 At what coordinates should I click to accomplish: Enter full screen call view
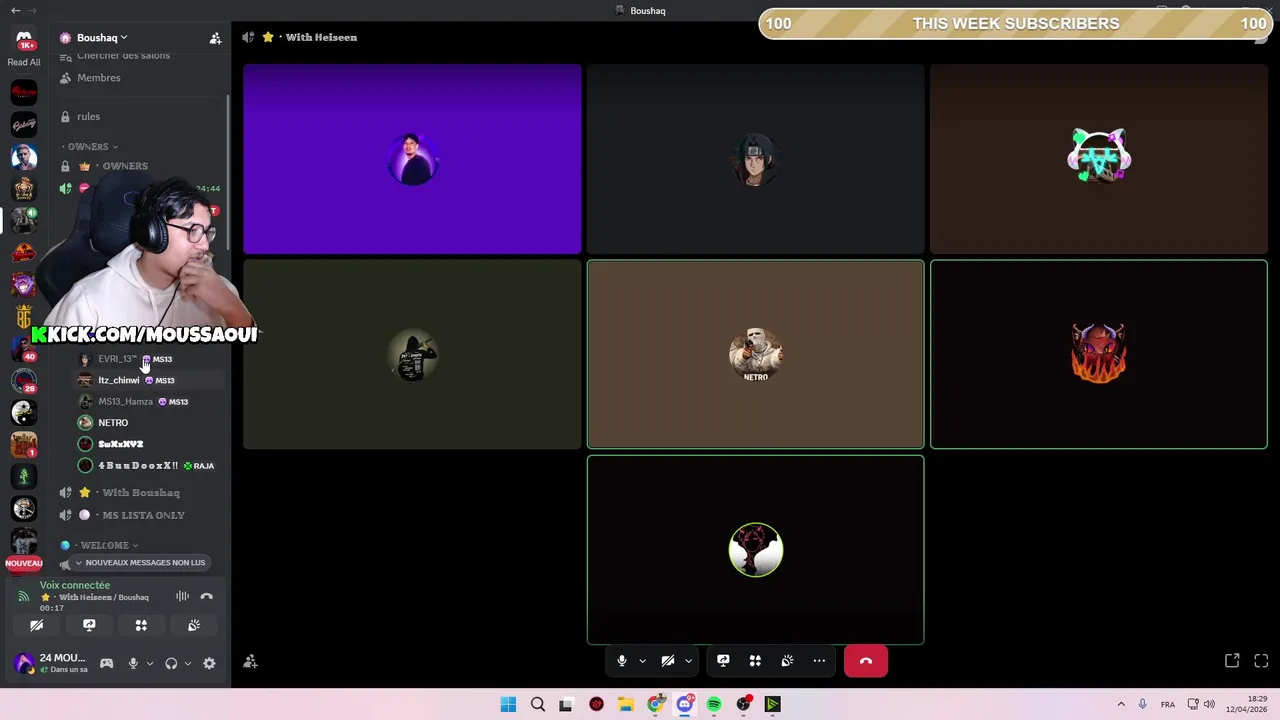1261,661
